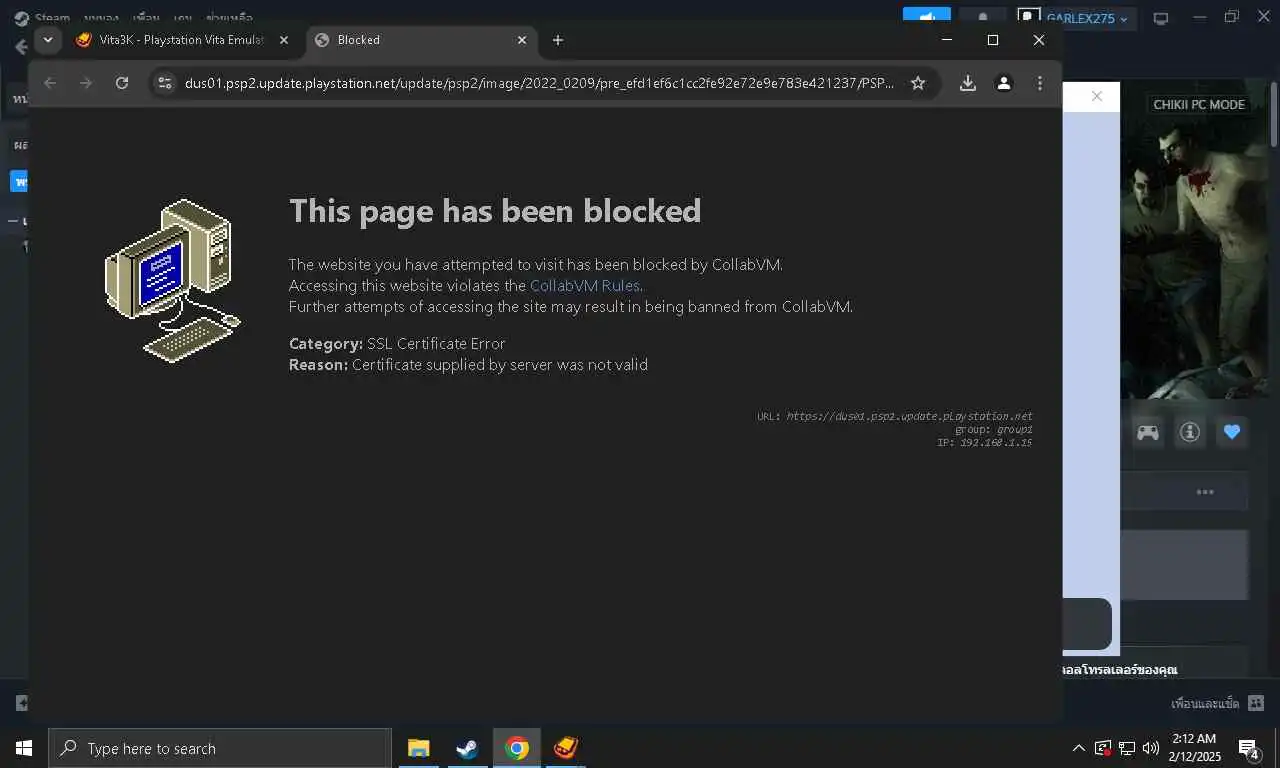This screenshot has width=1280, height=768.
Task: Go back in the Chrome browser
Action: (x=50, y=83)
